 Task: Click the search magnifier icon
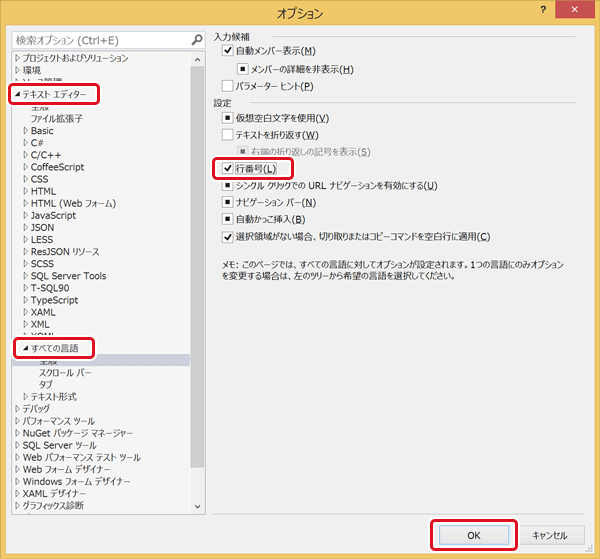(197, 39)
